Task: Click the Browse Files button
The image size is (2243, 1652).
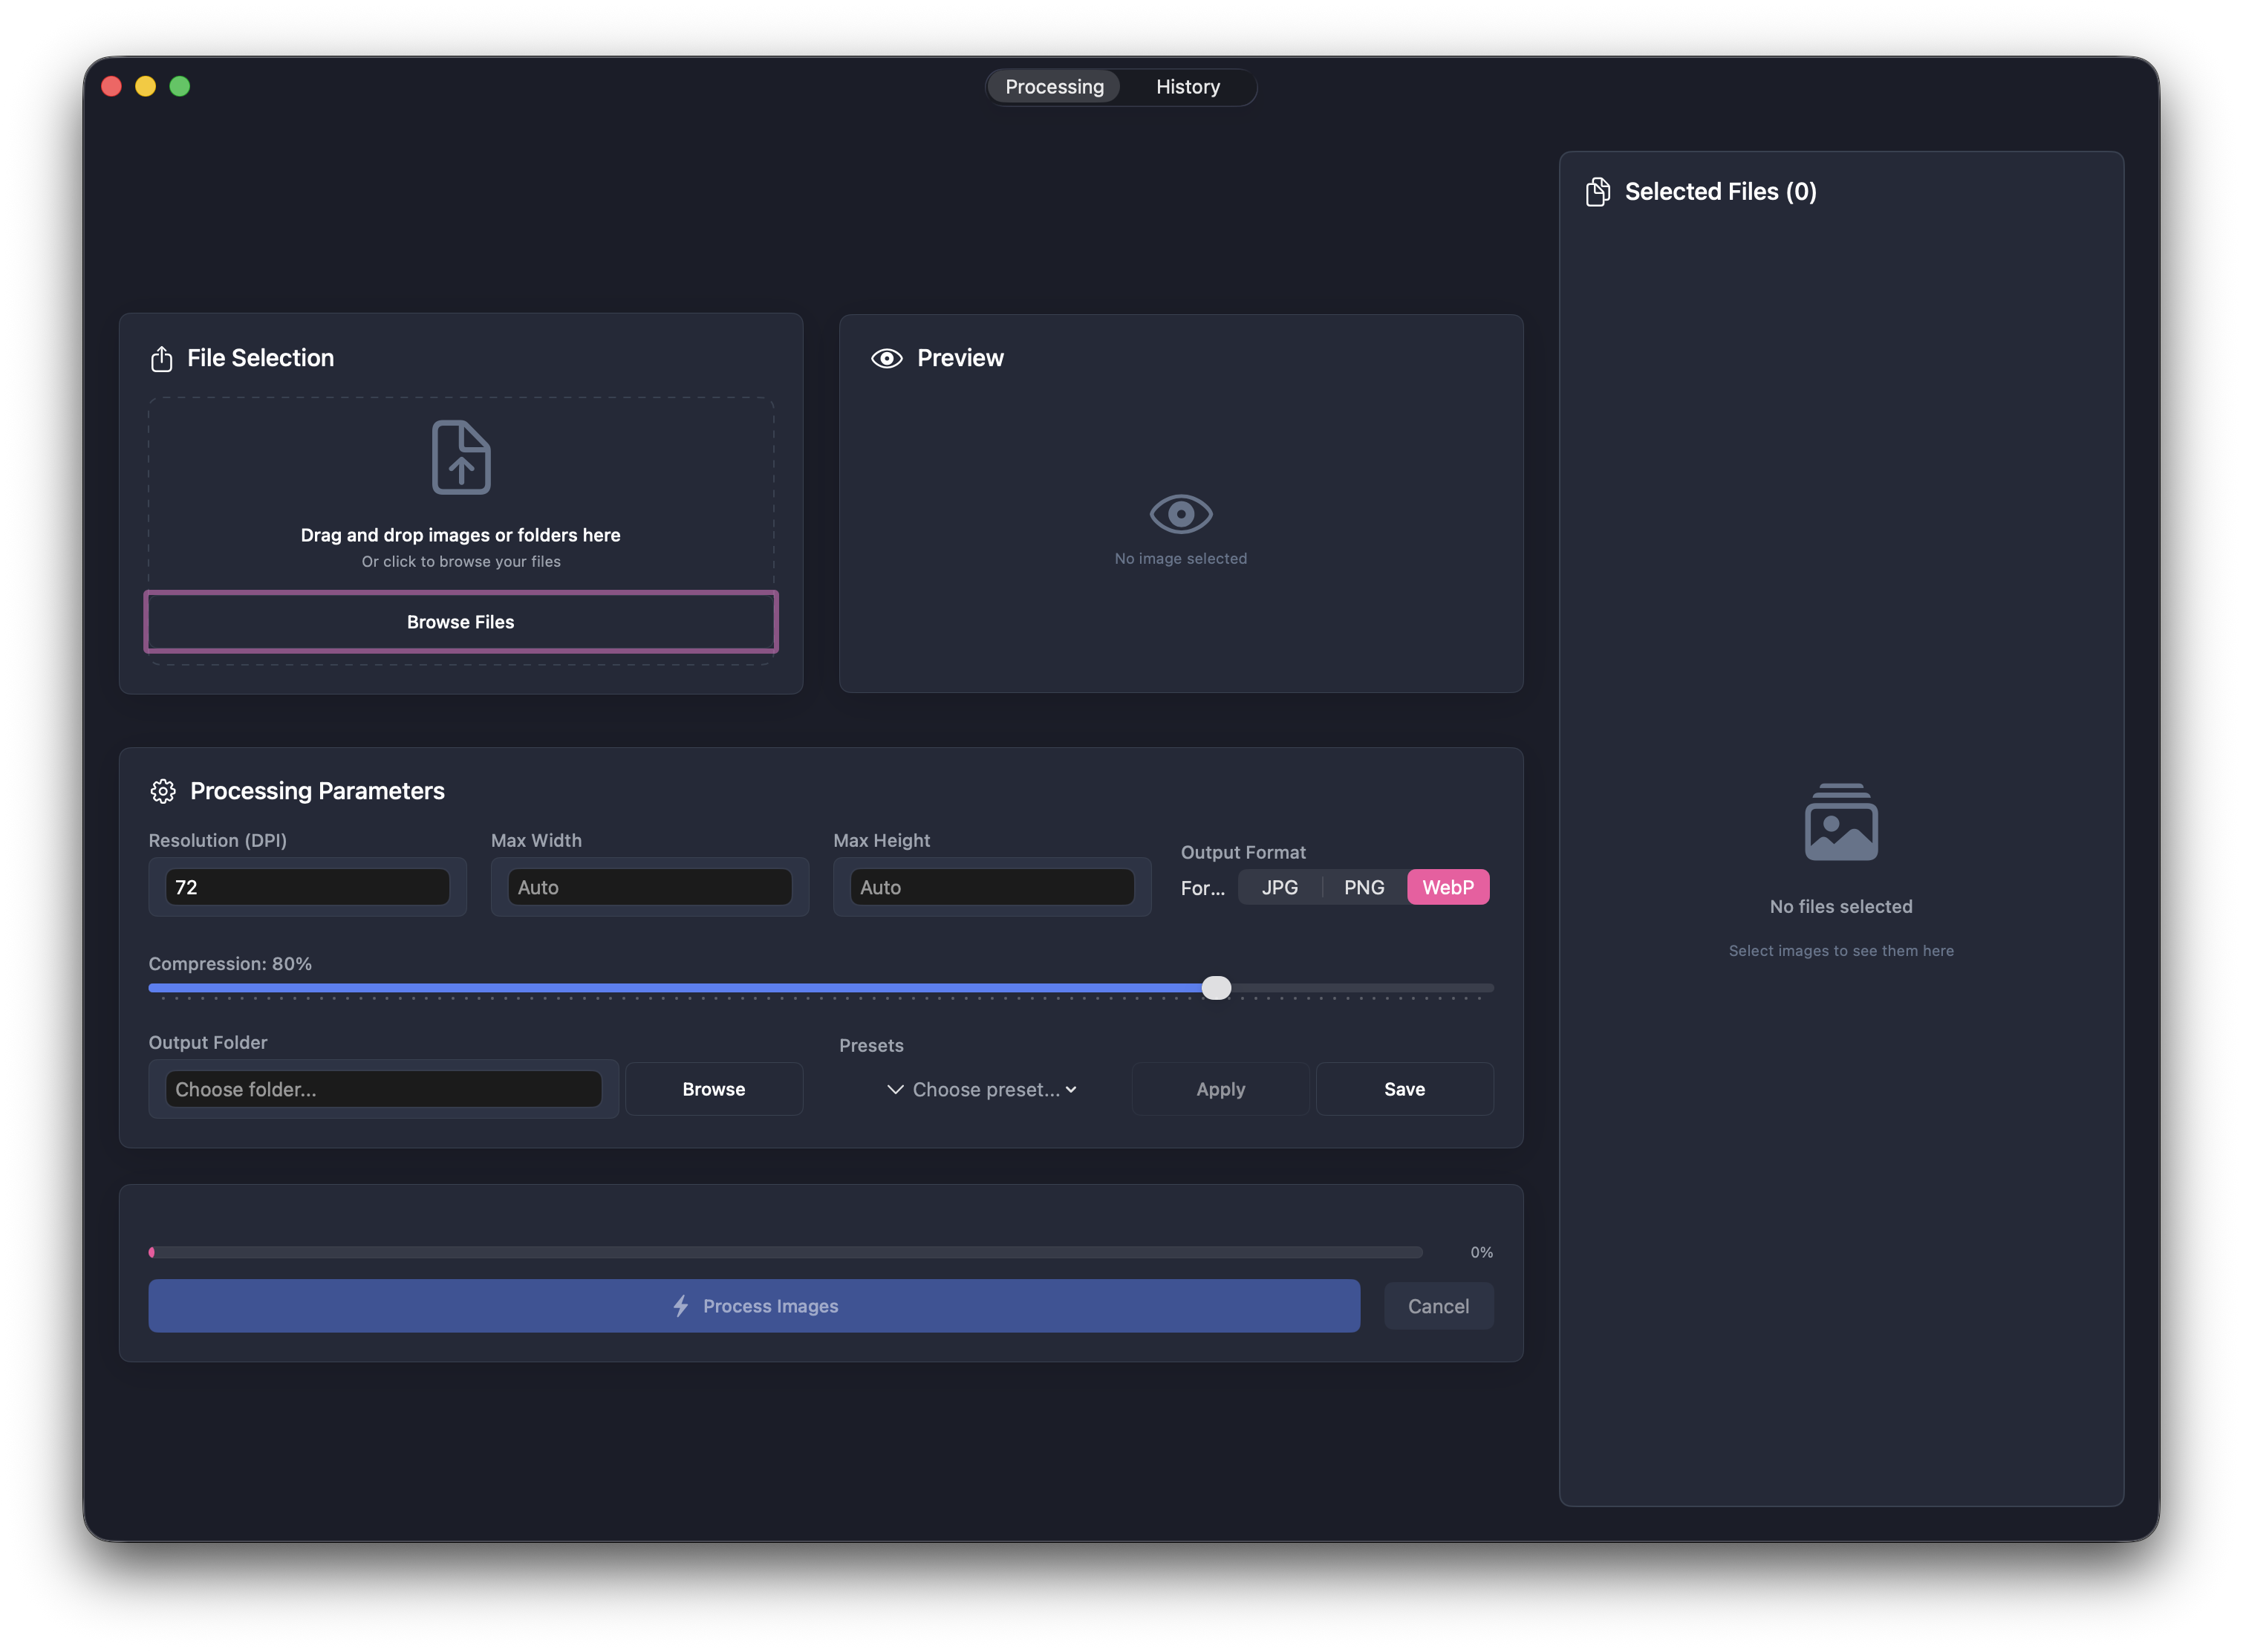Action: (460, 622)
